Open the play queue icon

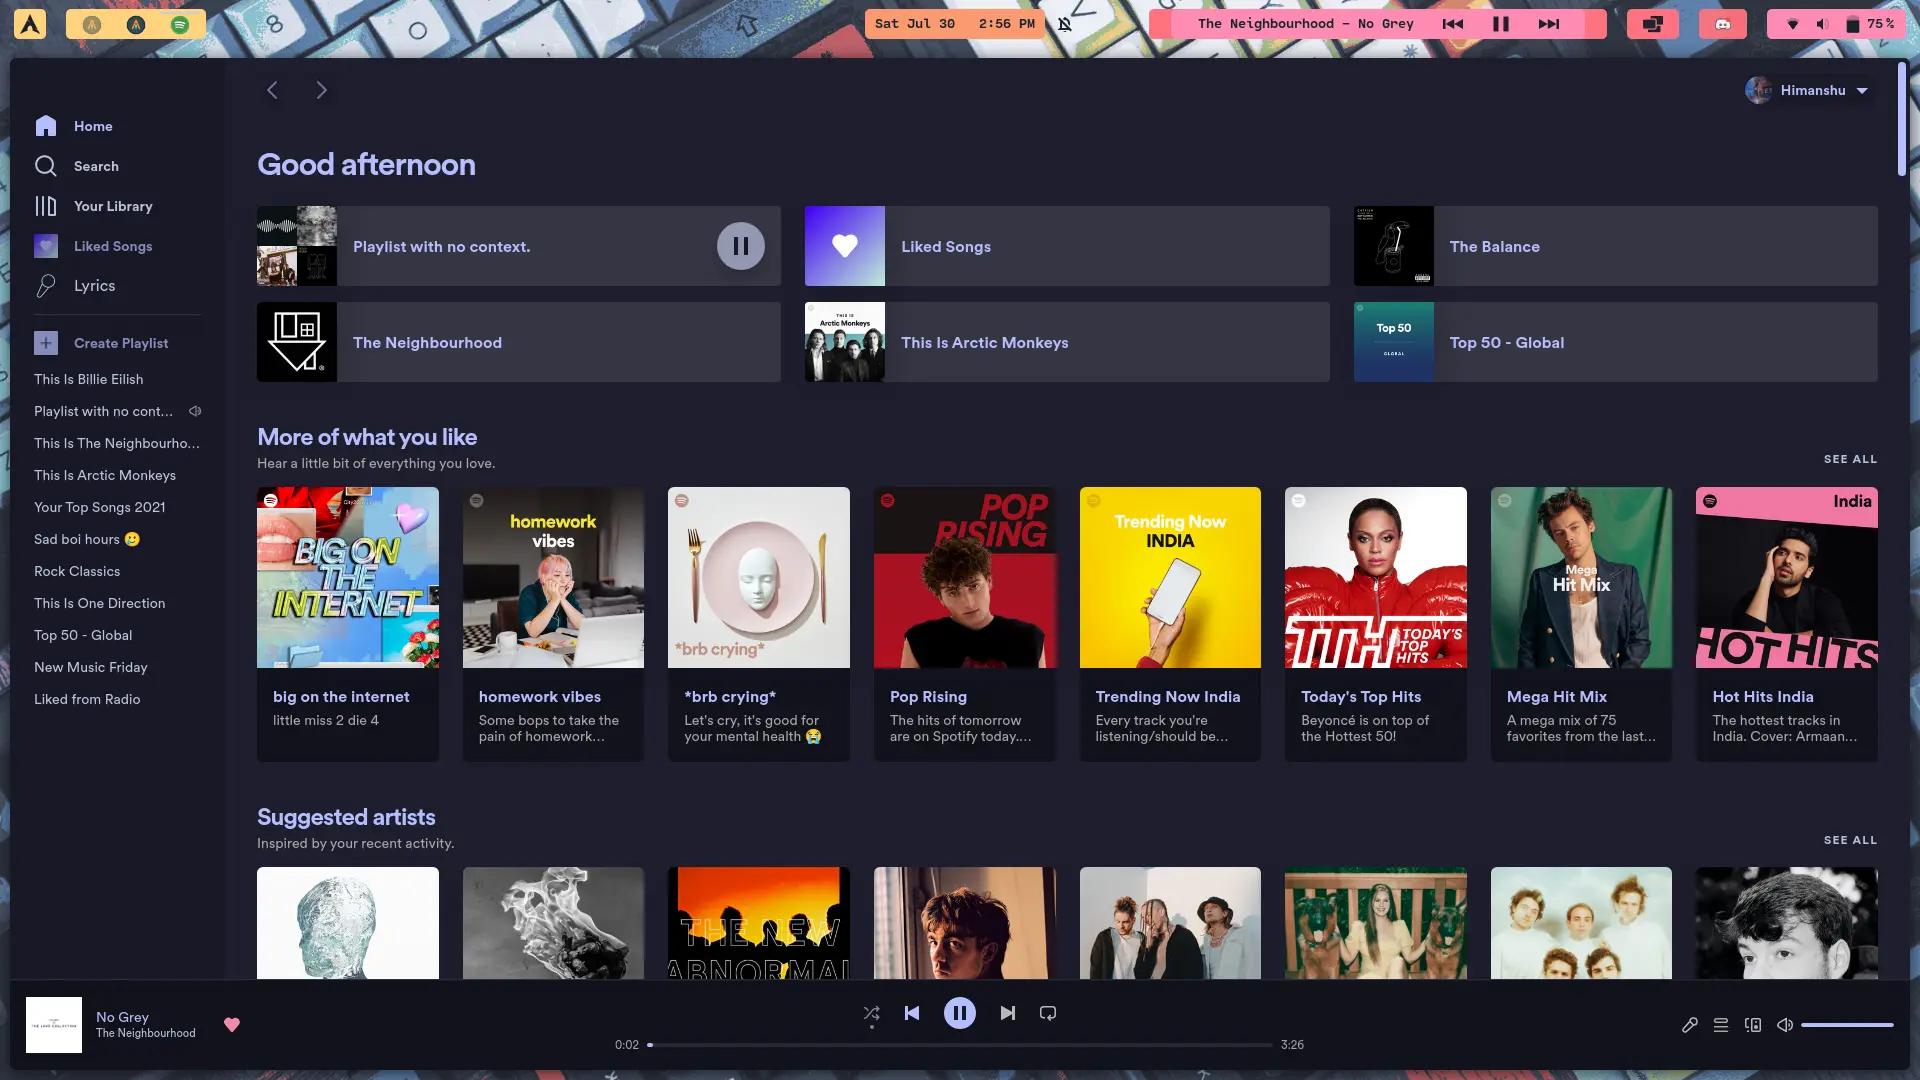point(1720,1025)
